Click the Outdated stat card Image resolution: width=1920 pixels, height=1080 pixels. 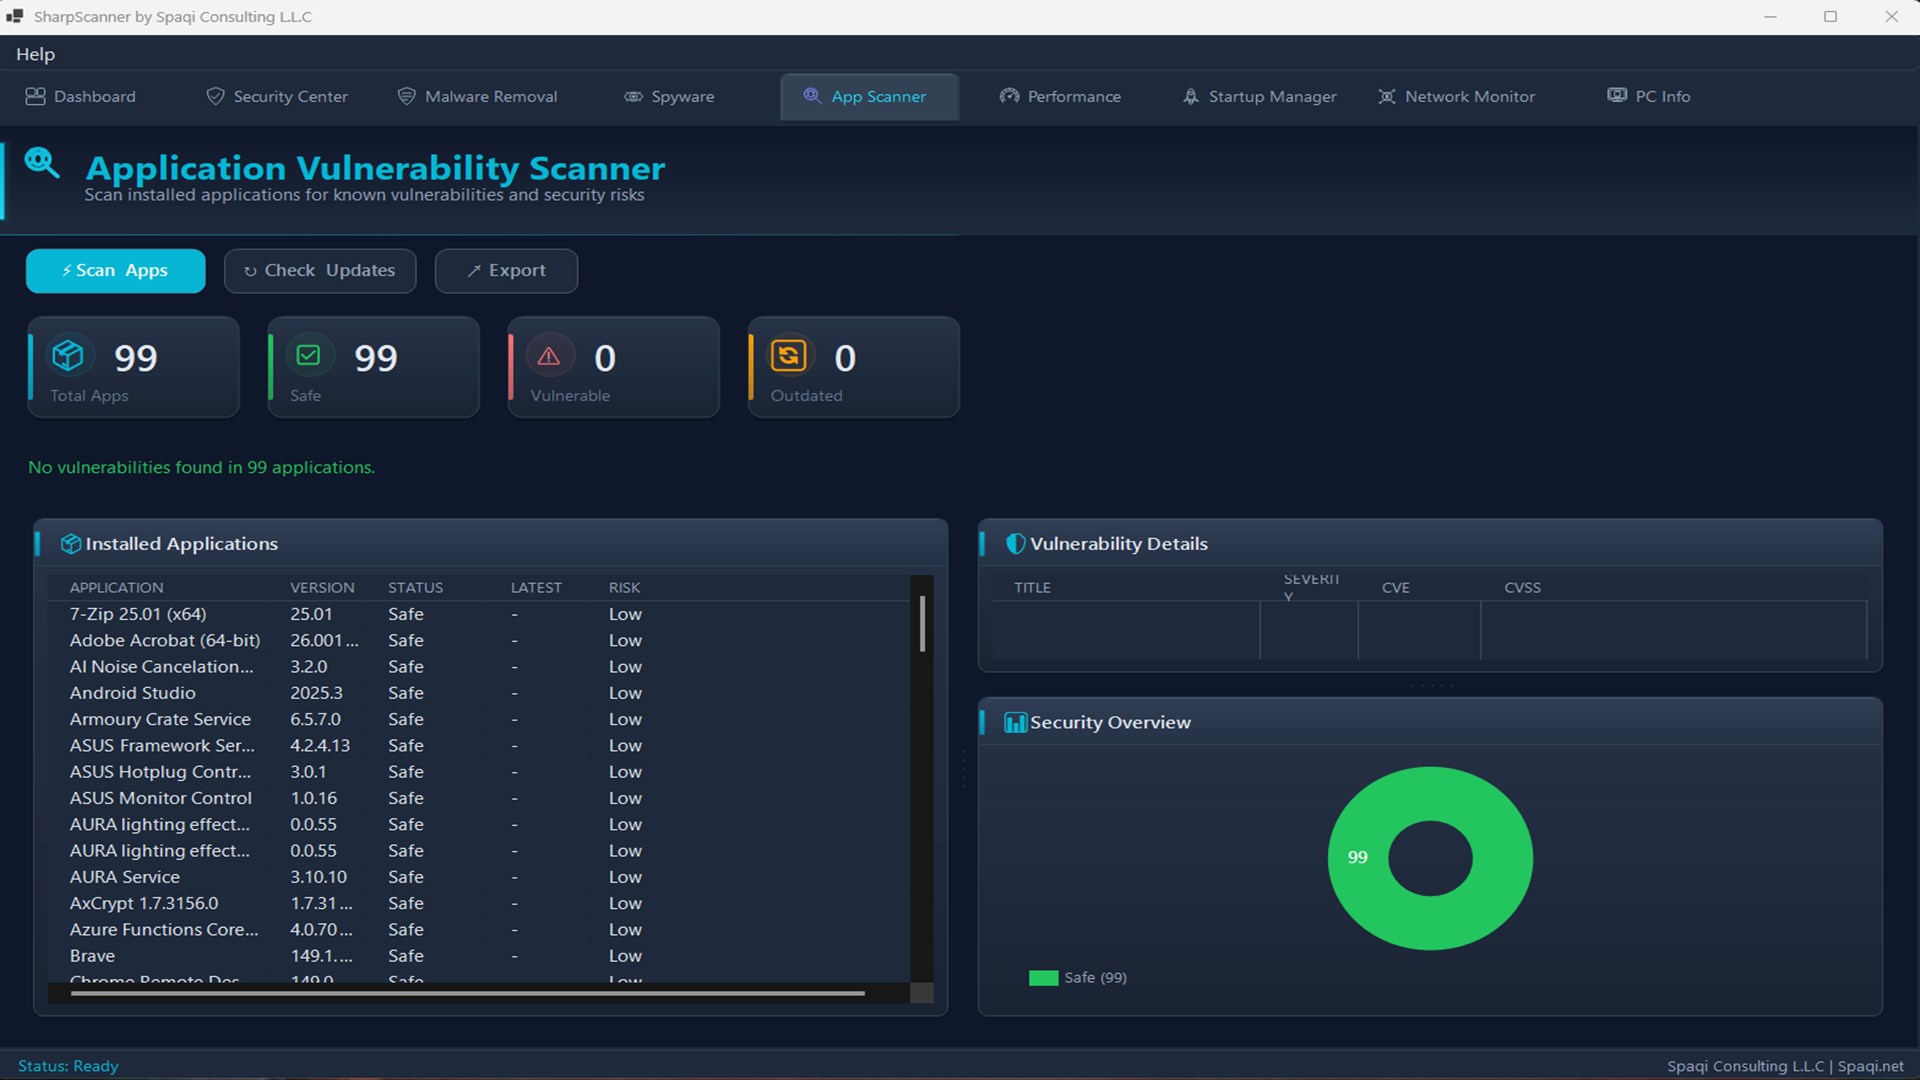853,367
